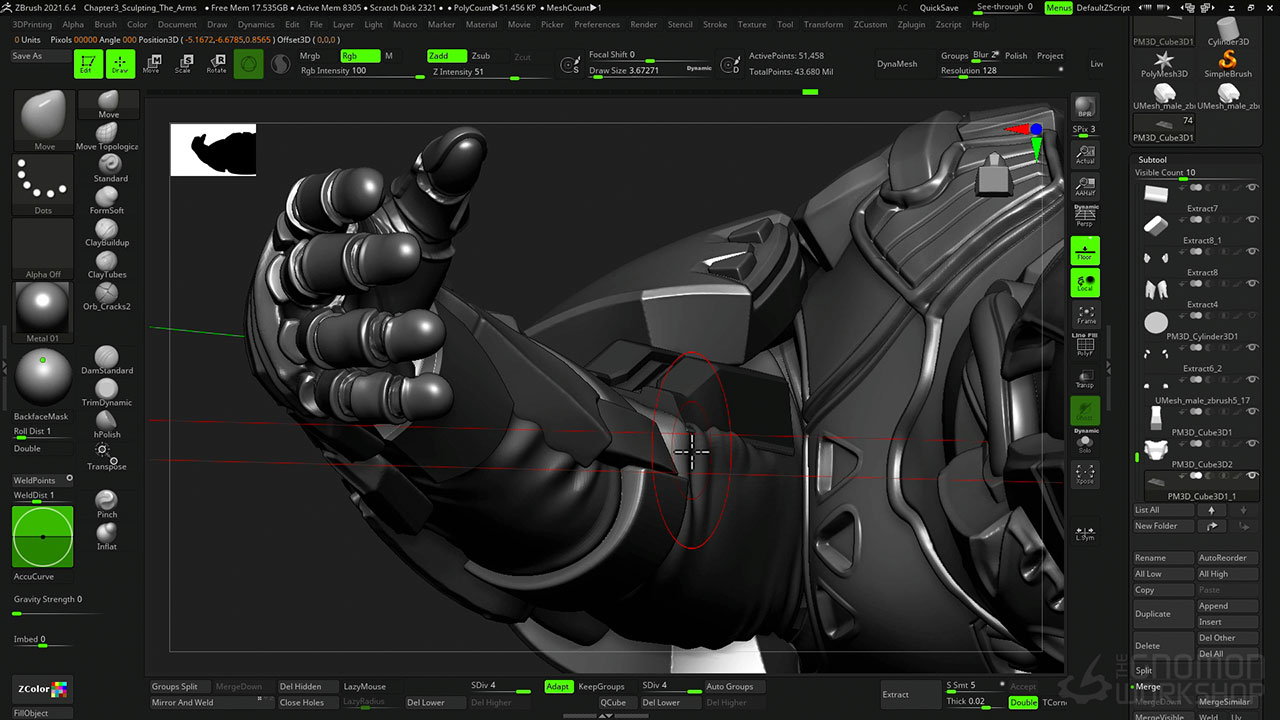Choose the DamStandard brush
1280x720 pixels.
107,357
